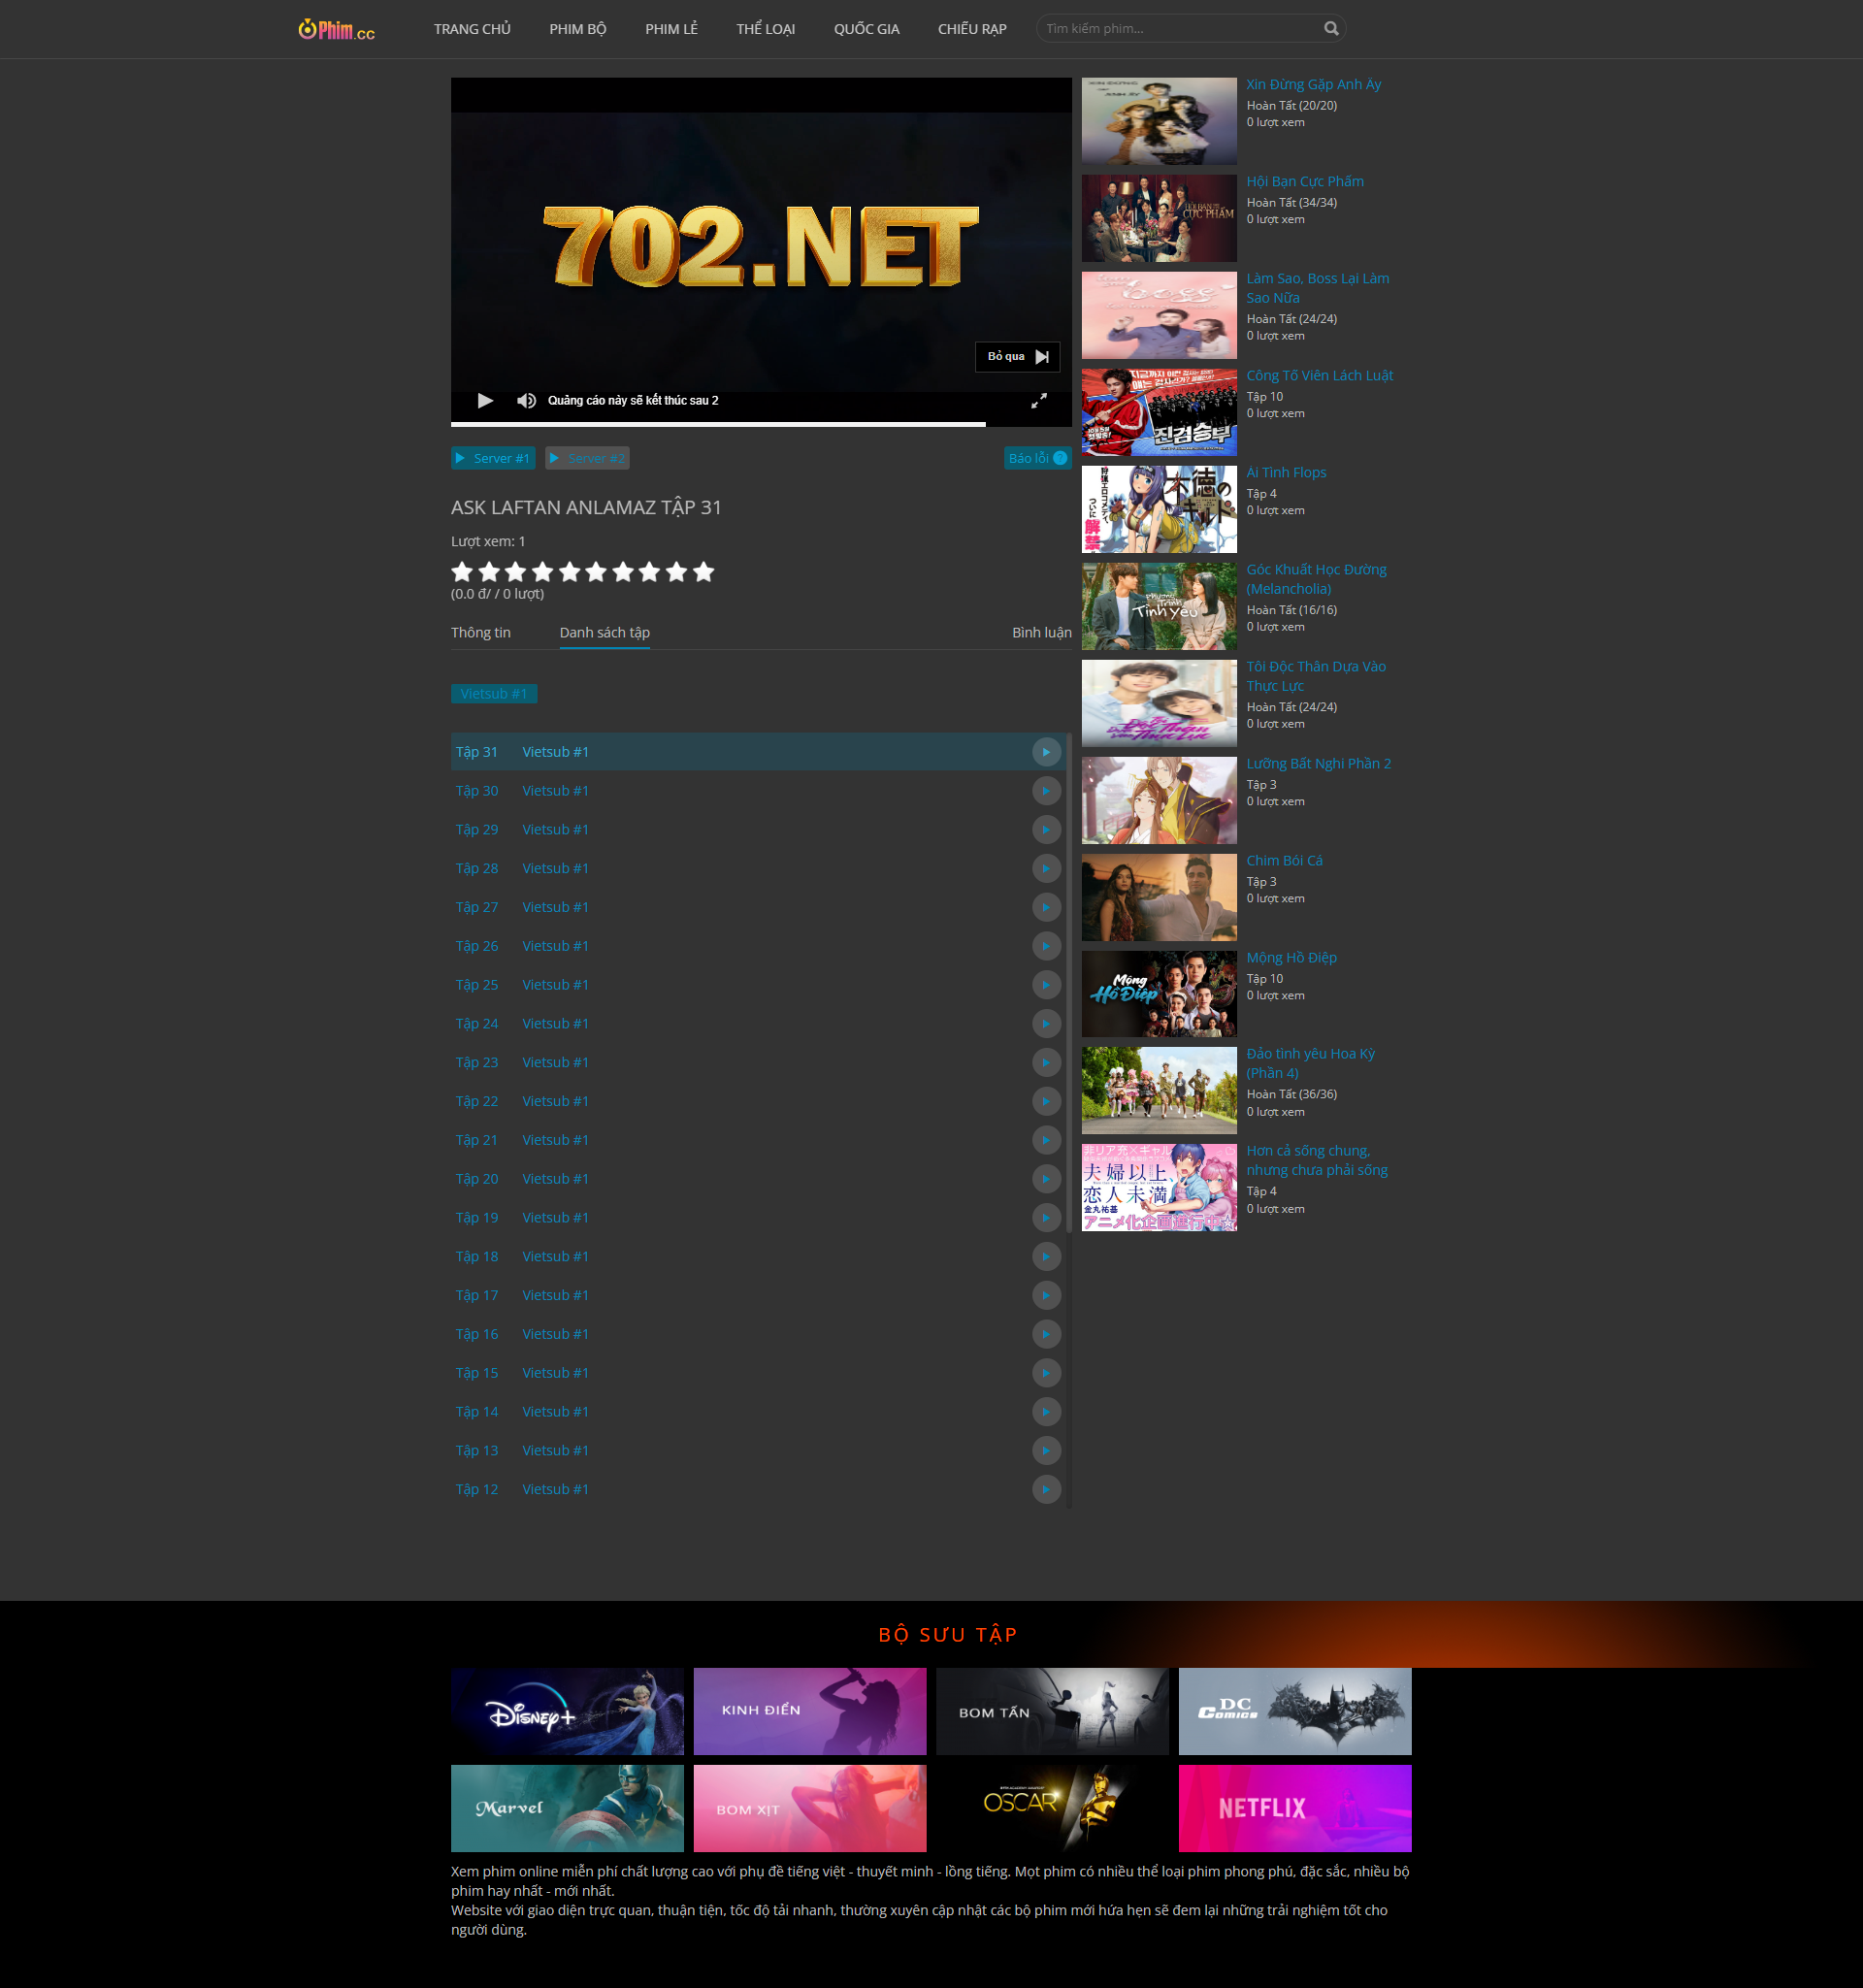Click play icon for Tập 25
1863x1988 pixels.
coord(1046,985)
